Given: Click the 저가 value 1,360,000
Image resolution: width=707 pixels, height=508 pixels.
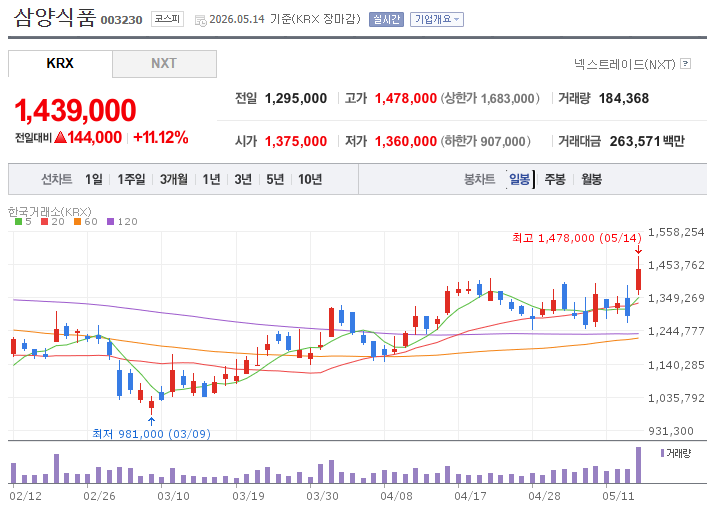Looking at the screenshot, I should tap(406, 142).
